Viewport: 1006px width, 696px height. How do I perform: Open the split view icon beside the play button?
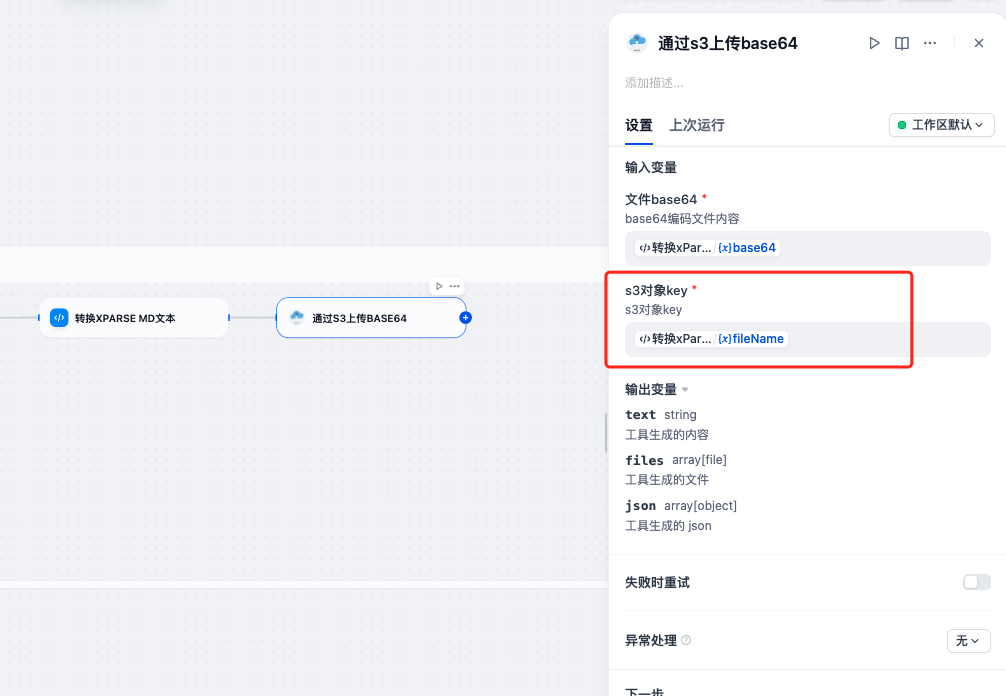coord(902,43)
